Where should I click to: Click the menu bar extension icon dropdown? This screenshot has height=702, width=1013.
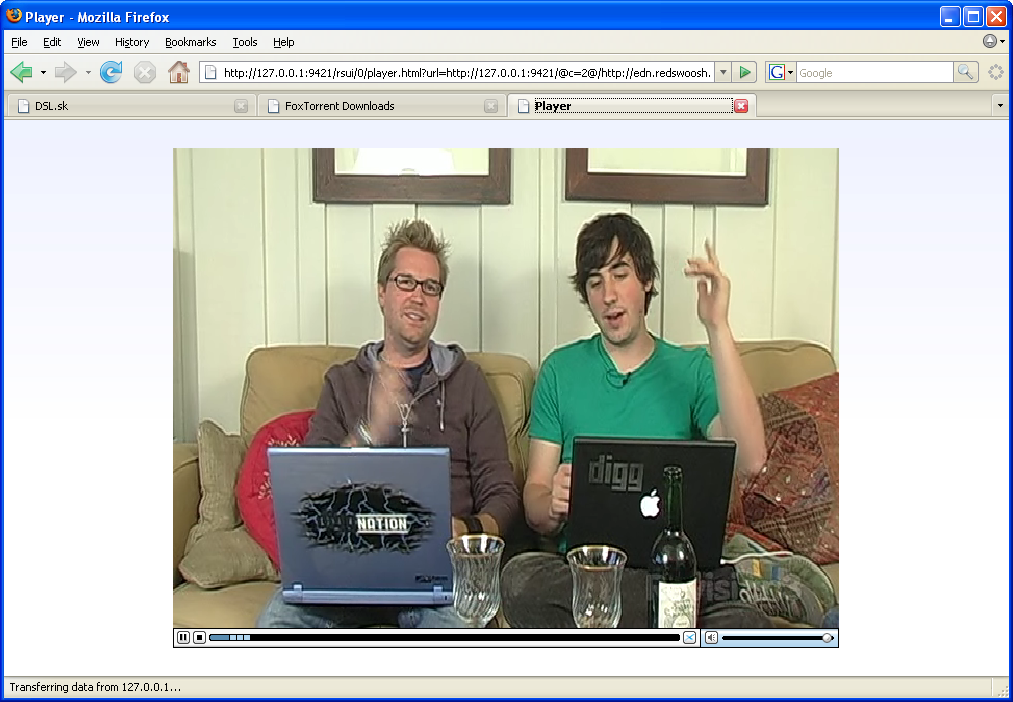(994, 41)
